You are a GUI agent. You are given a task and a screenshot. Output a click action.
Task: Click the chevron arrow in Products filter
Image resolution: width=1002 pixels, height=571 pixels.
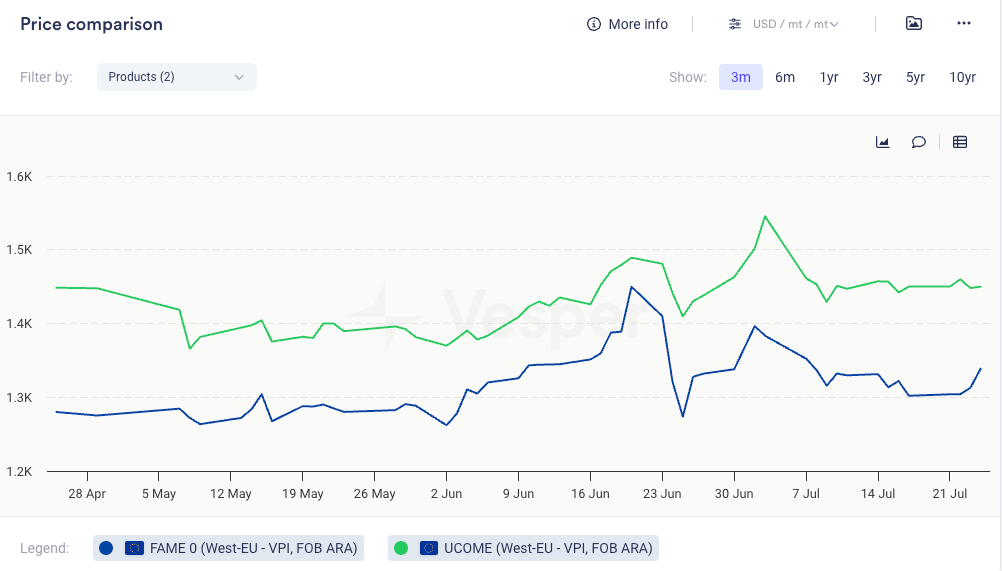pos(239,77)
